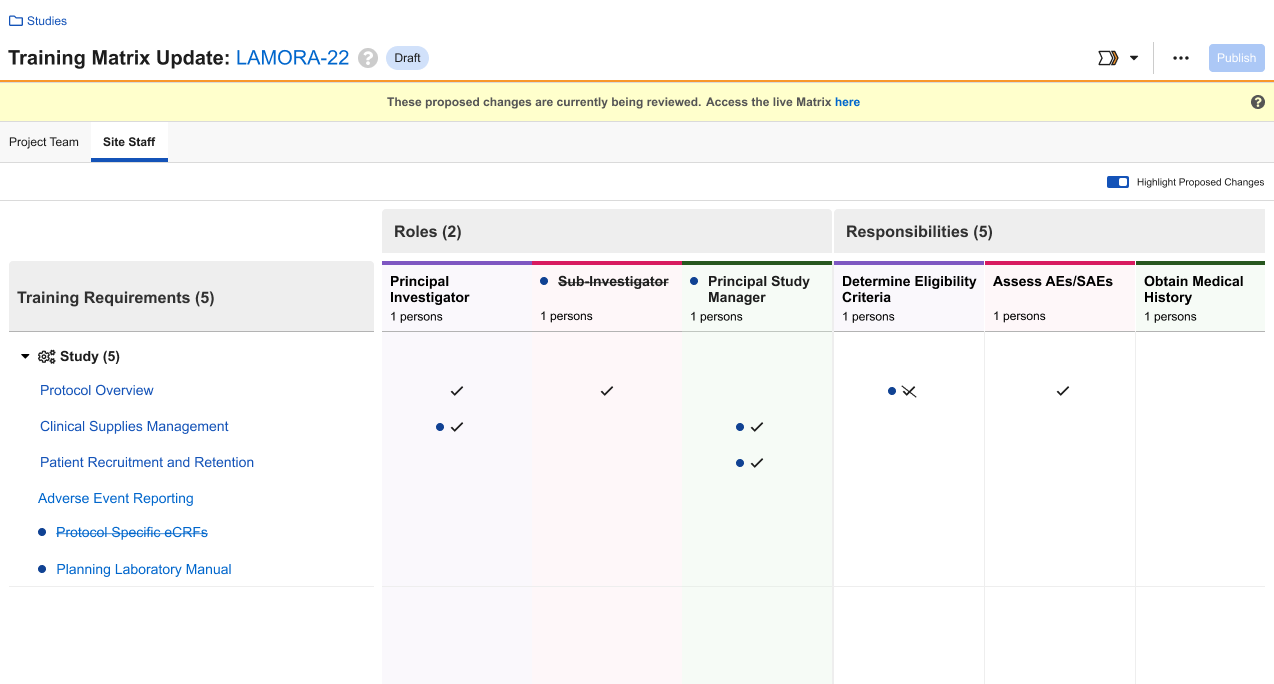Click the Draft status badge

point(407,58)
